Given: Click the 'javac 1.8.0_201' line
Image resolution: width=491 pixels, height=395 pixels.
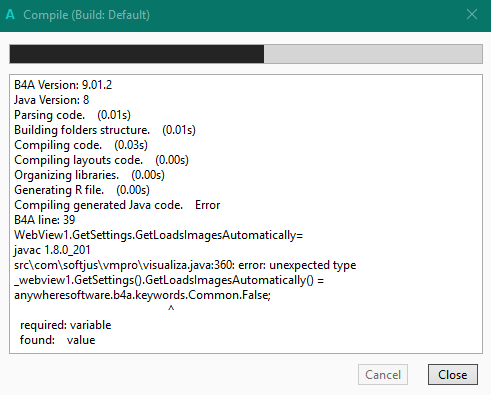Looking at the screenshot, I should click(52, 250).
